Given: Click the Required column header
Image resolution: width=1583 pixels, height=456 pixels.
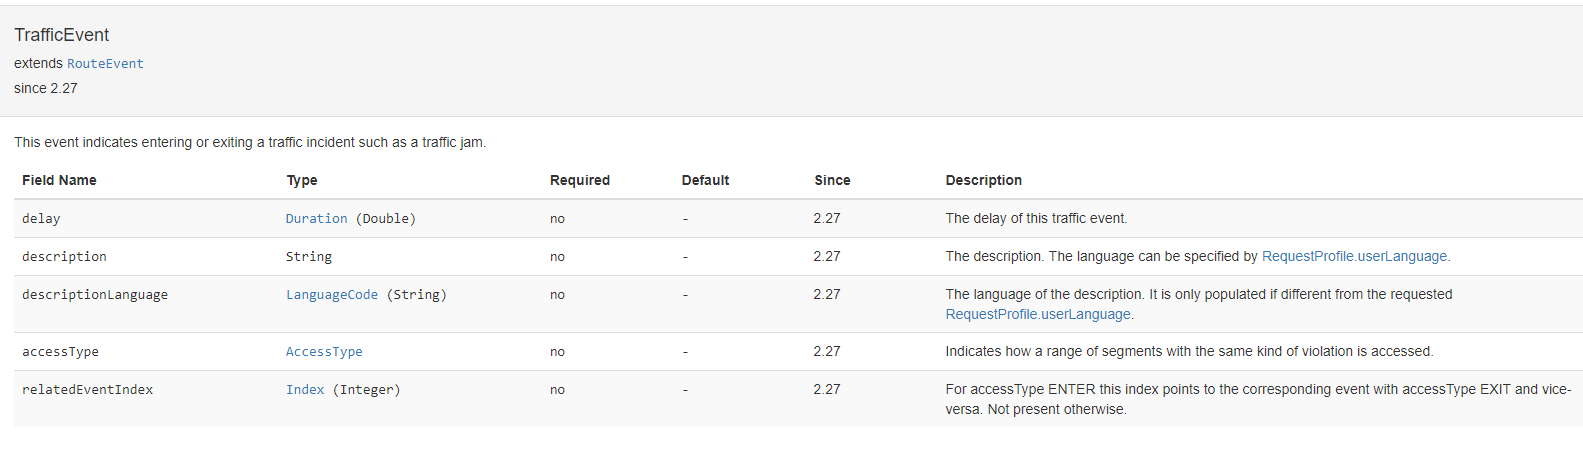Looking at the screenshot, I should (580, 181).
